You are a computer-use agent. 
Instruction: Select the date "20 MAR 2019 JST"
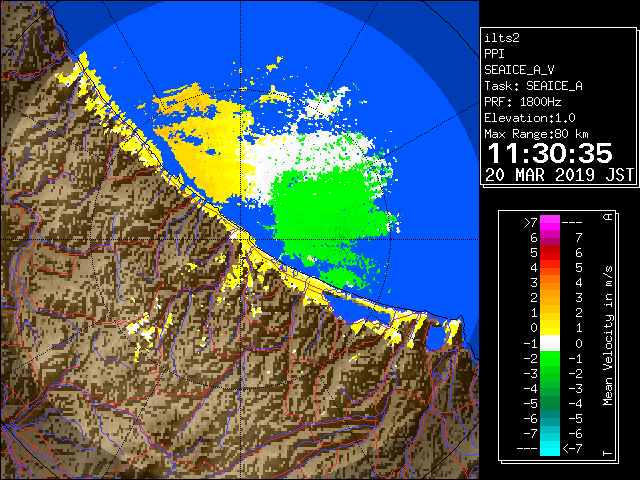(x=560, y=175)
